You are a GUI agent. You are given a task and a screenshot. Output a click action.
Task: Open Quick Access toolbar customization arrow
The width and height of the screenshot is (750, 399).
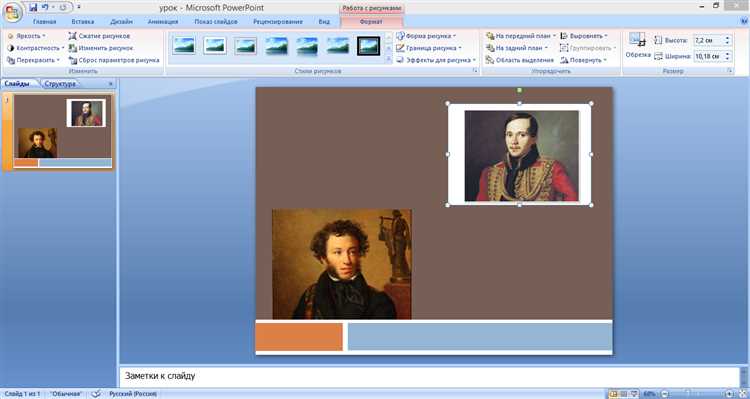coord(78,8)
